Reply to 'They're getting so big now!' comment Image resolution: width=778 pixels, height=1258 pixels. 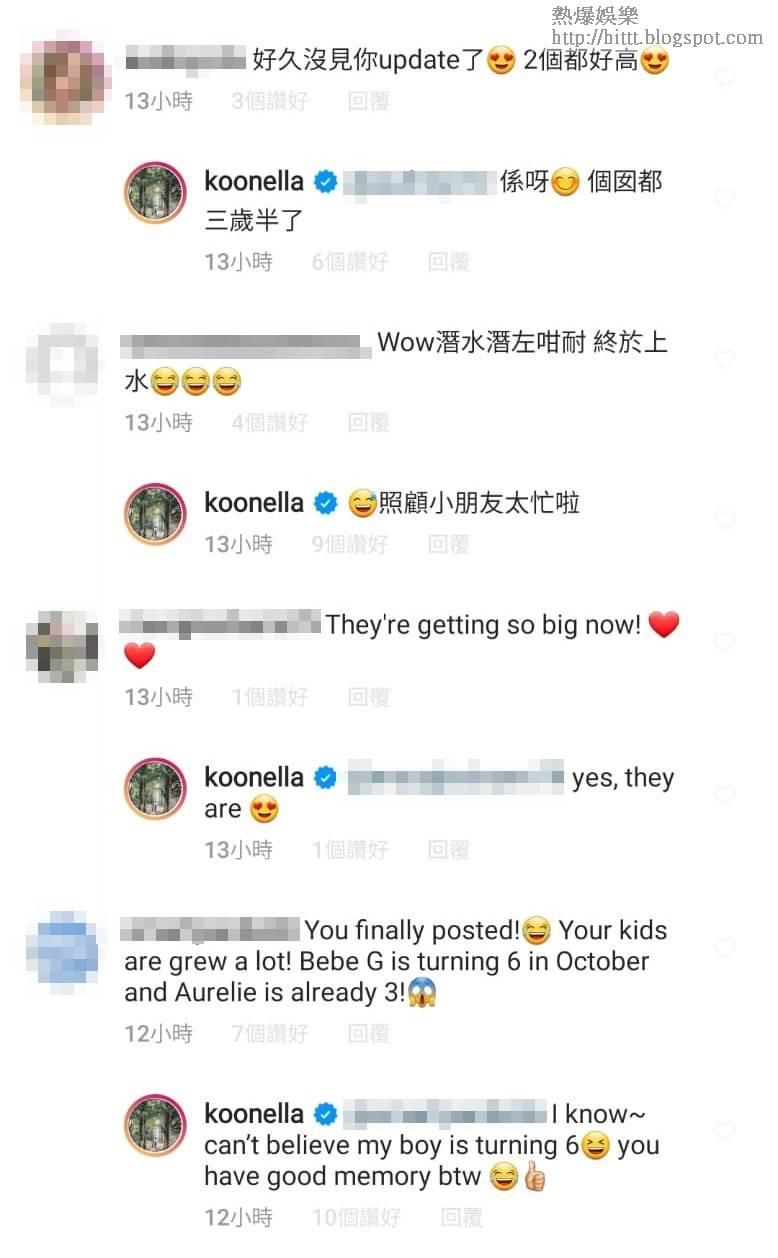pyautogui.click(x=368, y=697)
